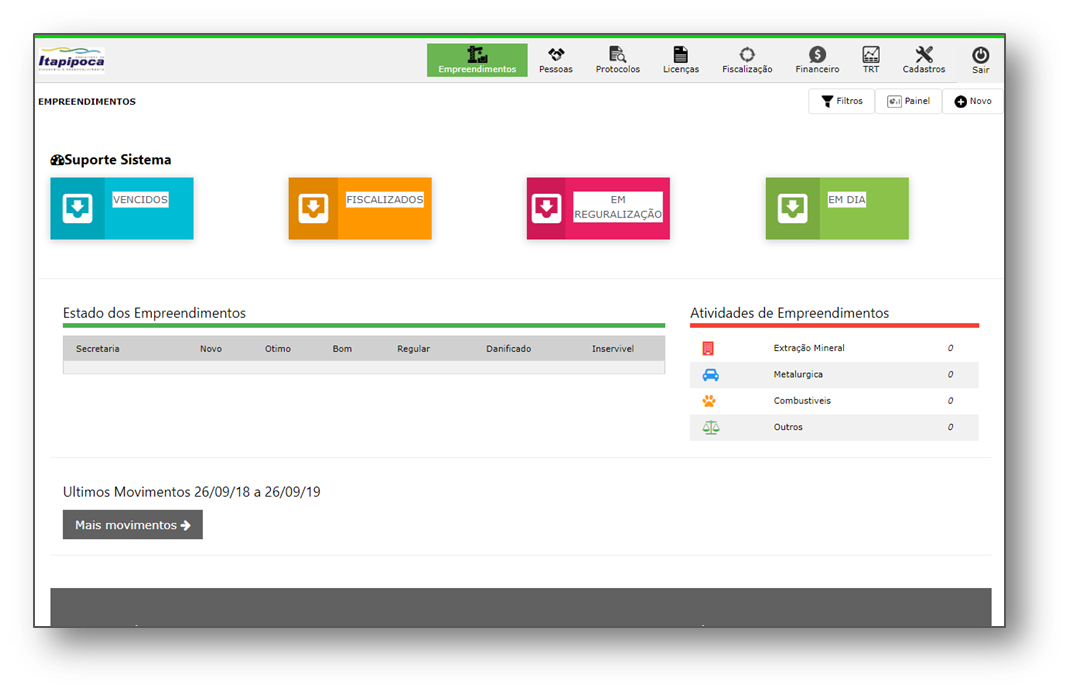Click the Financeiro dollar coin icon
1071x693 pixels.
coord(817,54)
